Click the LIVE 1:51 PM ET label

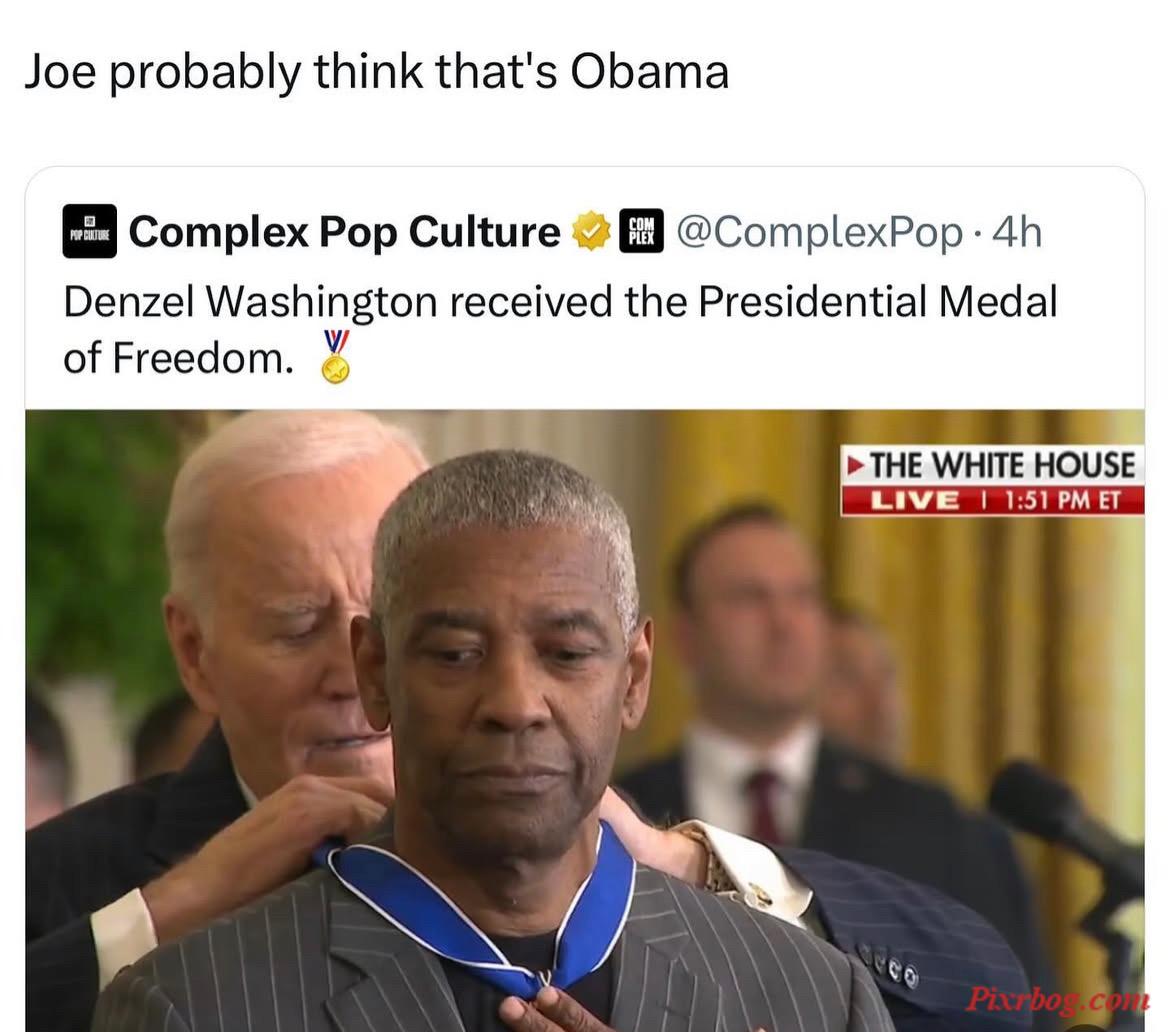(x=992, y=500)
